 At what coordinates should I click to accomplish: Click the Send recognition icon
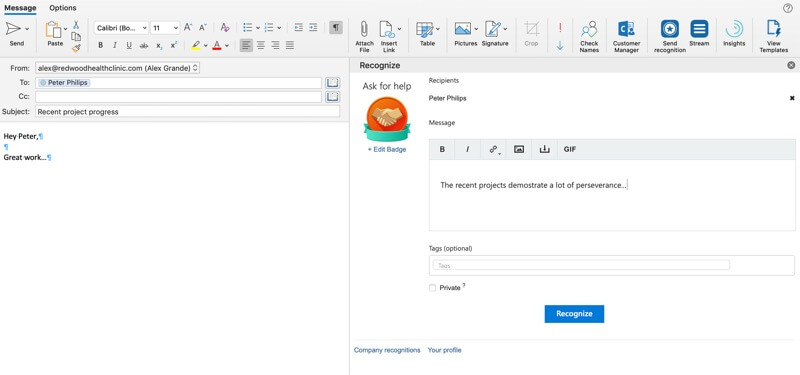point(669,29)
